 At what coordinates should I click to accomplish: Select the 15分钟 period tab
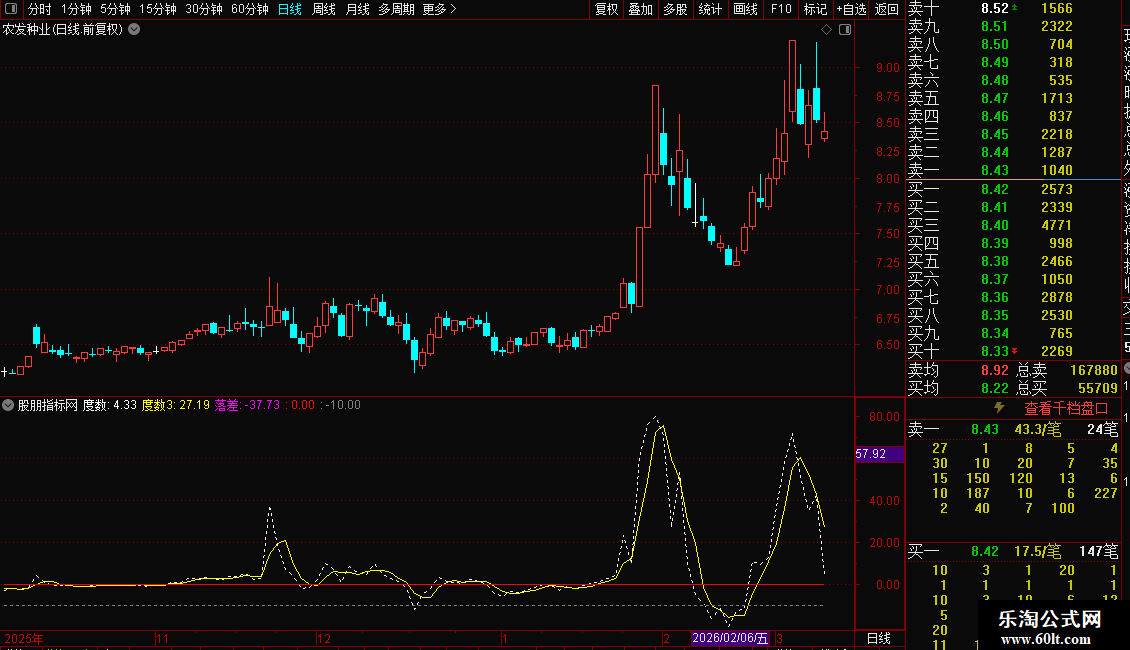158,9
